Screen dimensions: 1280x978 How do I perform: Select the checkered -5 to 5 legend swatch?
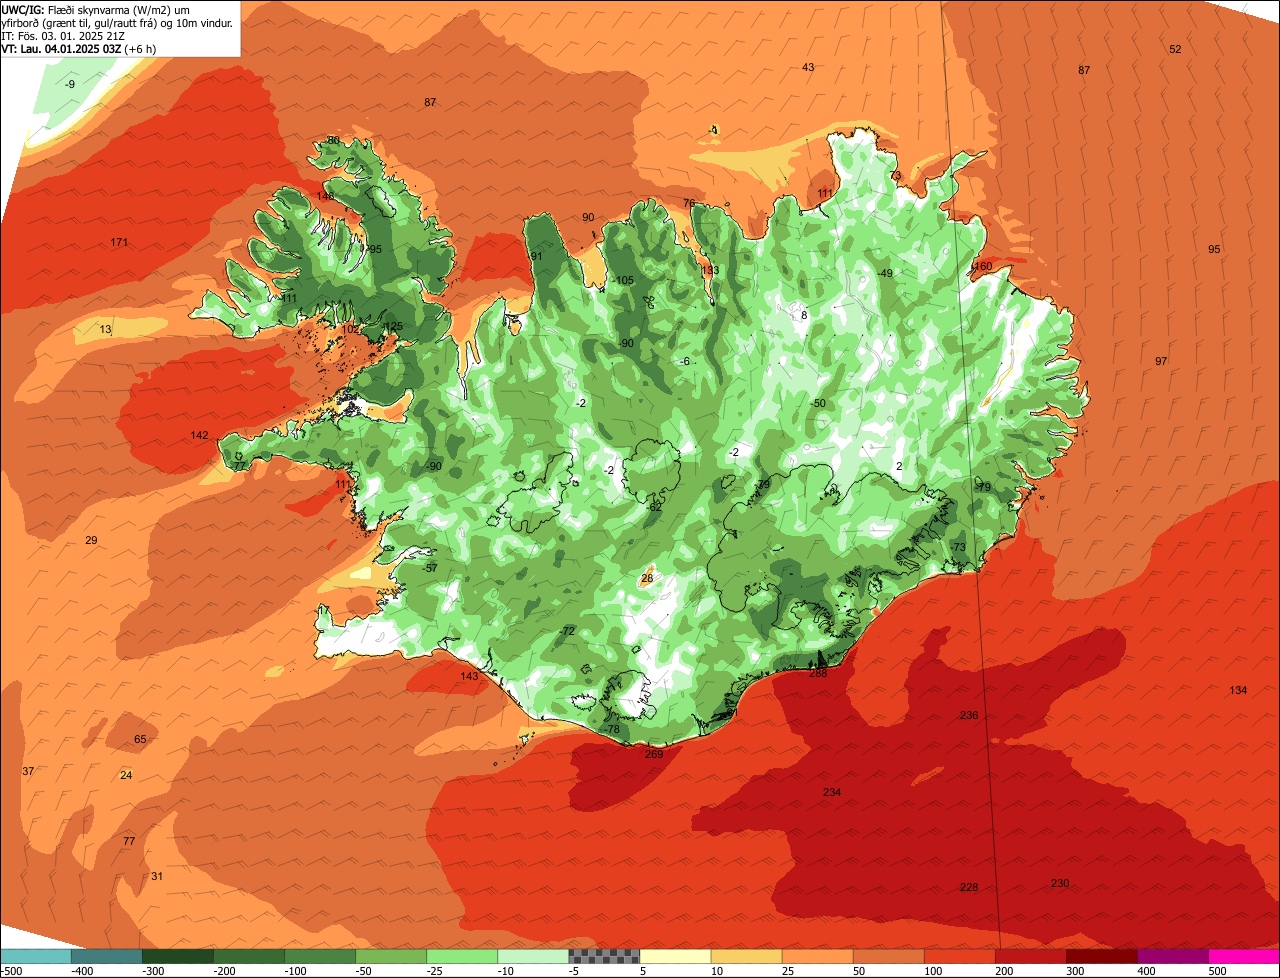tap(604, 956)
